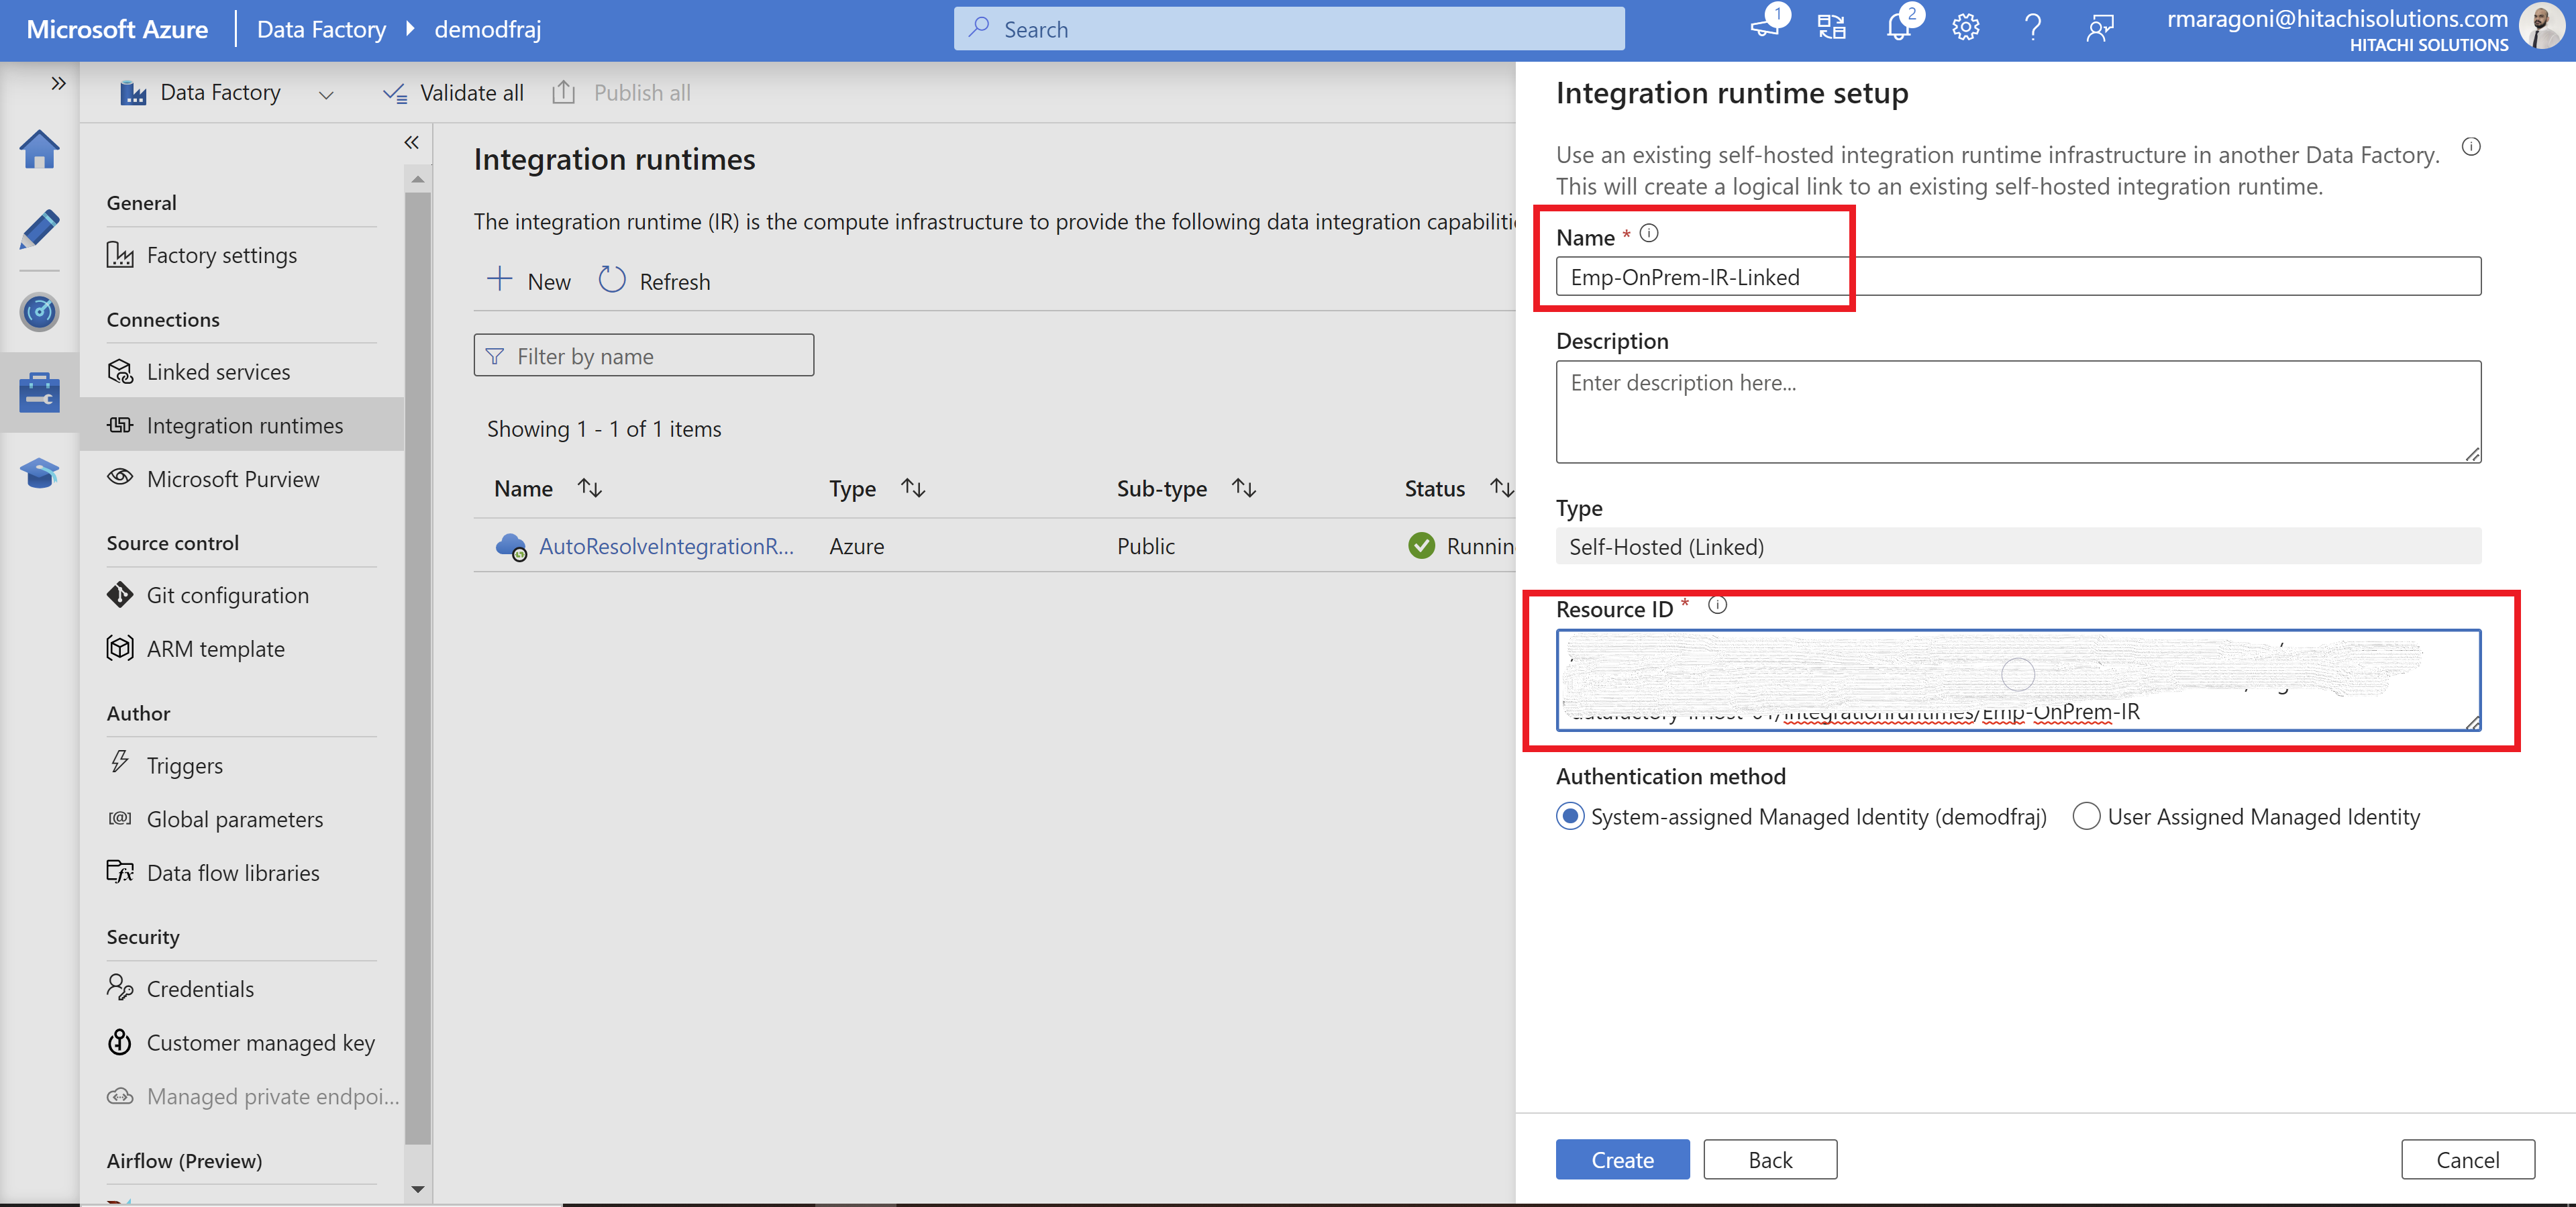2576x1207 pixels.
Task: Click the info icon beside the setup description
Action: [2470, 147]
